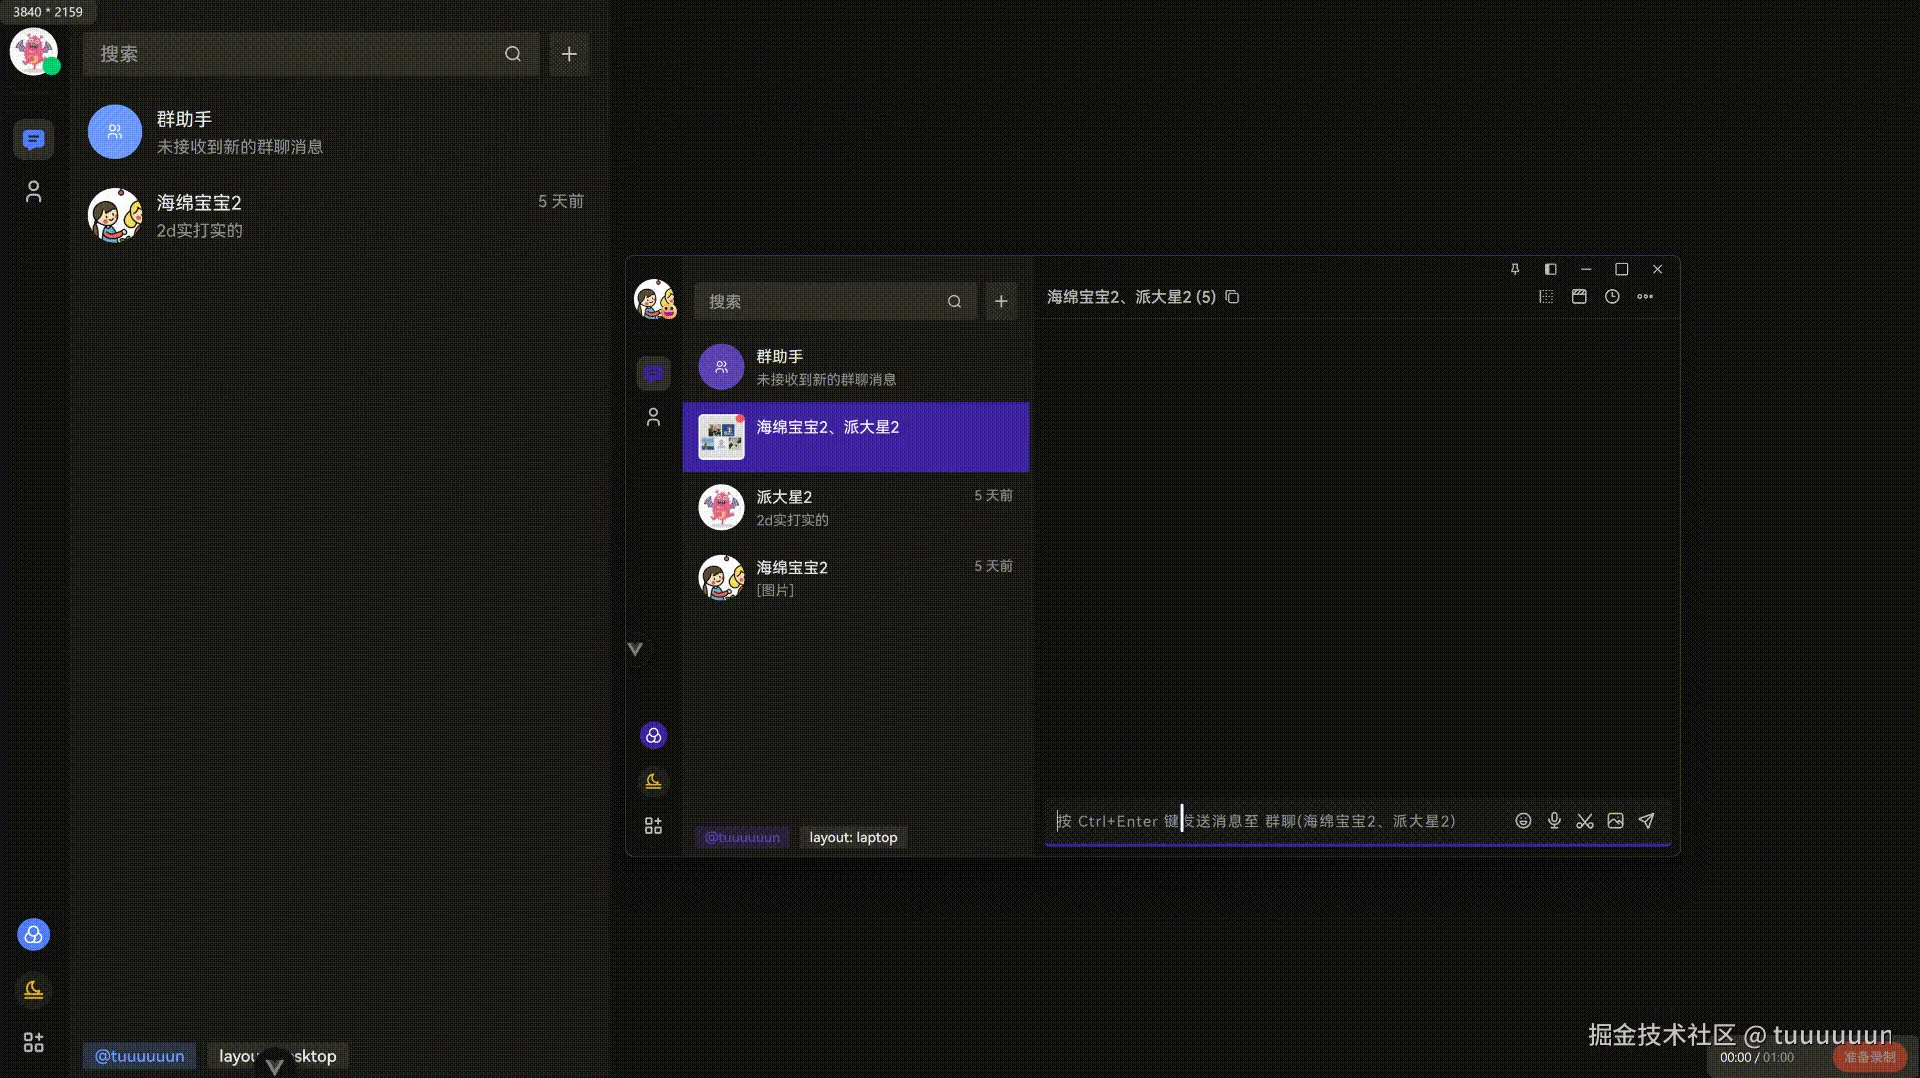Toggle multi-select mode in the chat header
This screenshot has height=1078, width=1920.
pos(1546,296)
